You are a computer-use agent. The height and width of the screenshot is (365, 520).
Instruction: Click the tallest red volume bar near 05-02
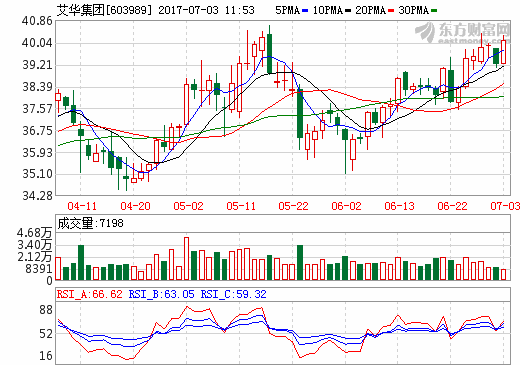point(187,258)
